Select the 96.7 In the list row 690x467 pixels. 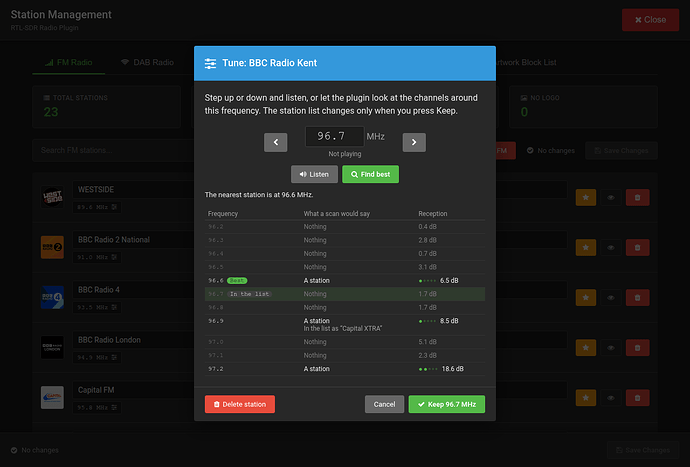(345, 294)
